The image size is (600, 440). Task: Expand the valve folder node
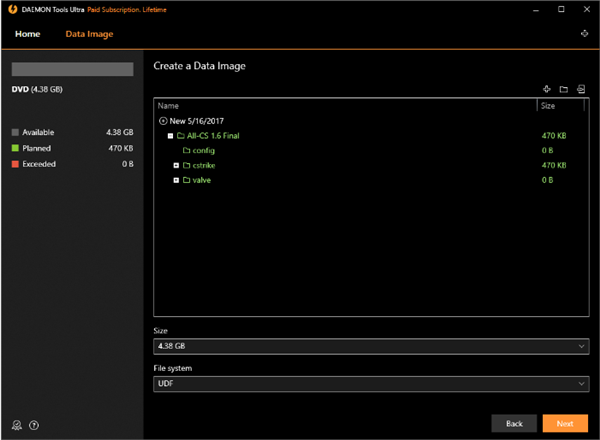tap(176, 180)
